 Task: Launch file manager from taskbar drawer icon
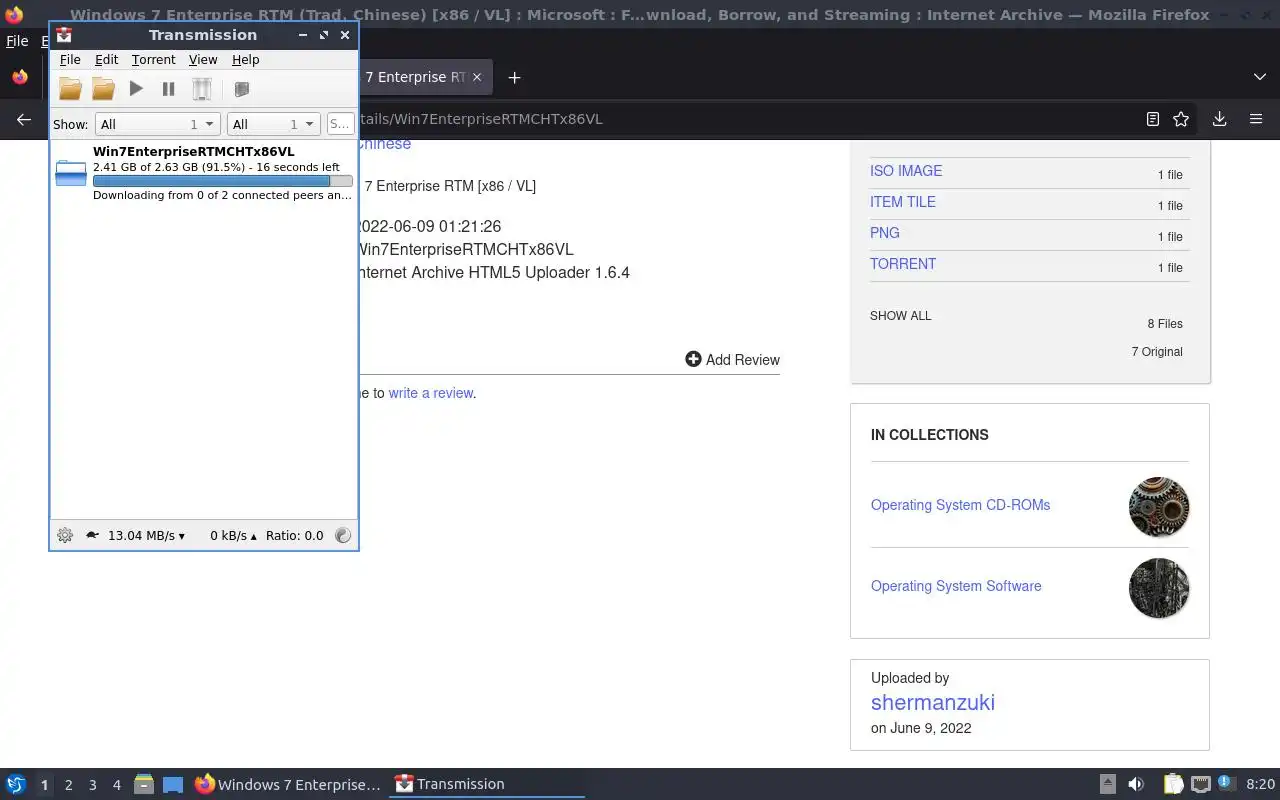(x=143, y=784)
